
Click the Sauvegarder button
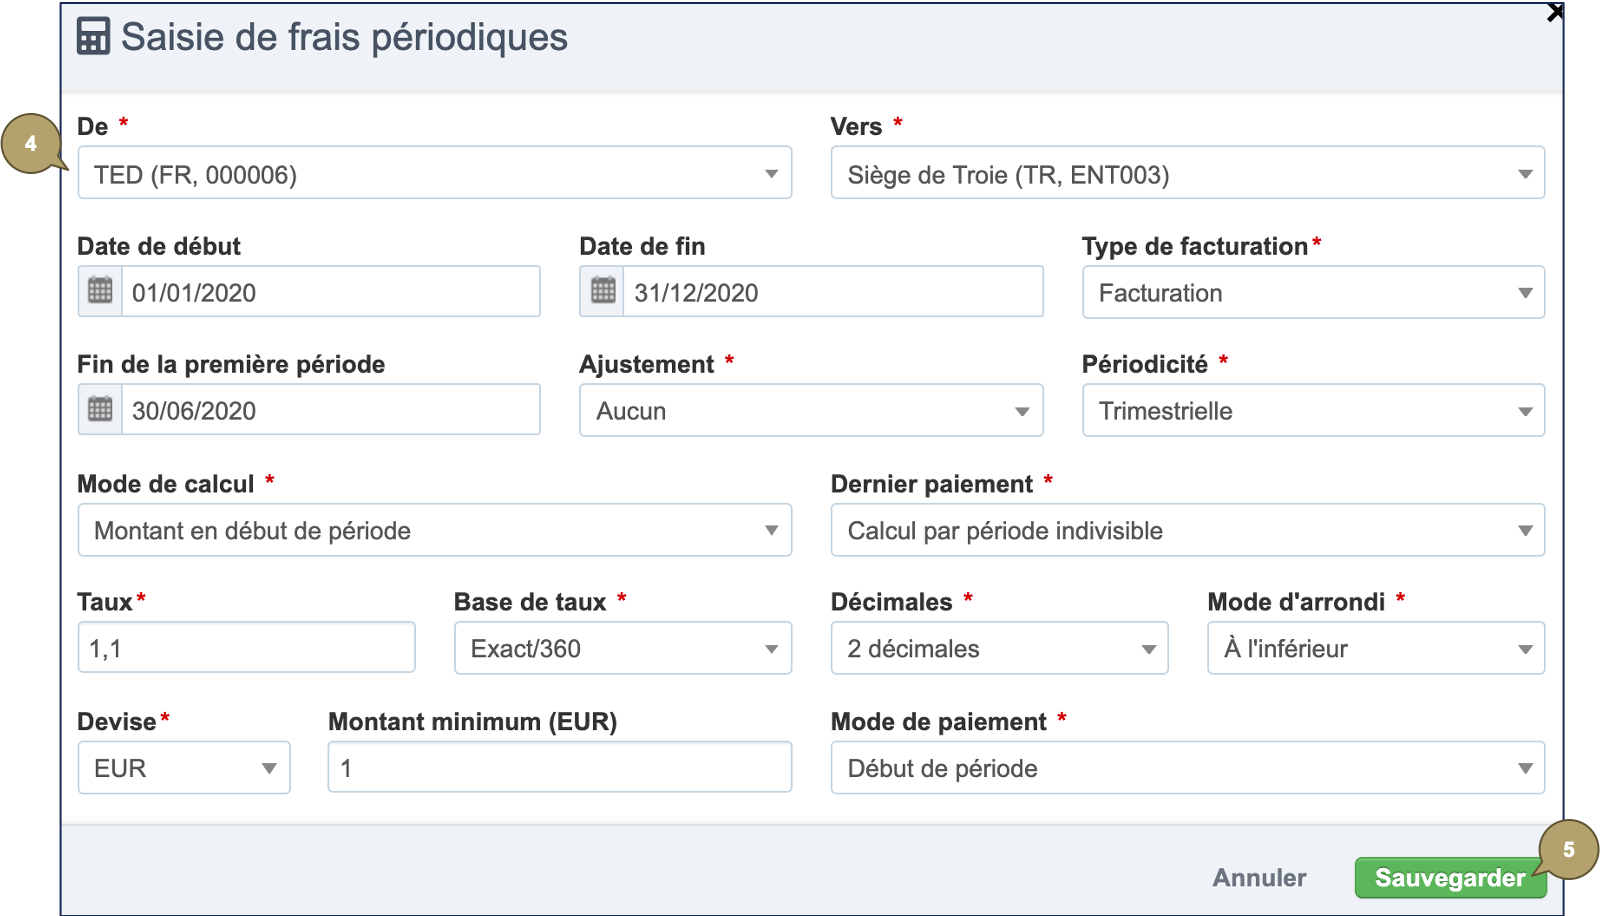(x=1449, y=877)
